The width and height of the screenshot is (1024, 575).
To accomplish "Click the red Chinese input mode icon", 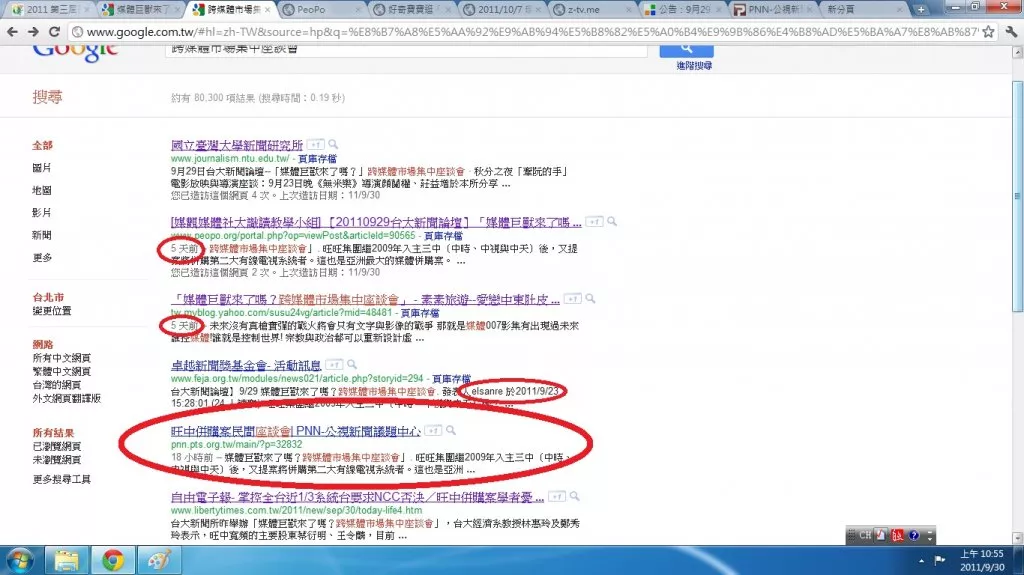I will pos(898,535).
